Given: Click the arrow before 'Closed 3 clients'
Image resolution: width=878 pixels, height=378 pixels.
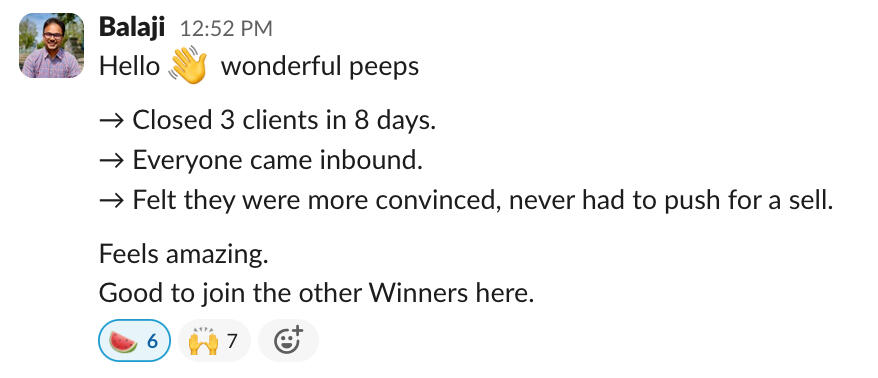Looking at the screenshot, I should click(111, 122).
